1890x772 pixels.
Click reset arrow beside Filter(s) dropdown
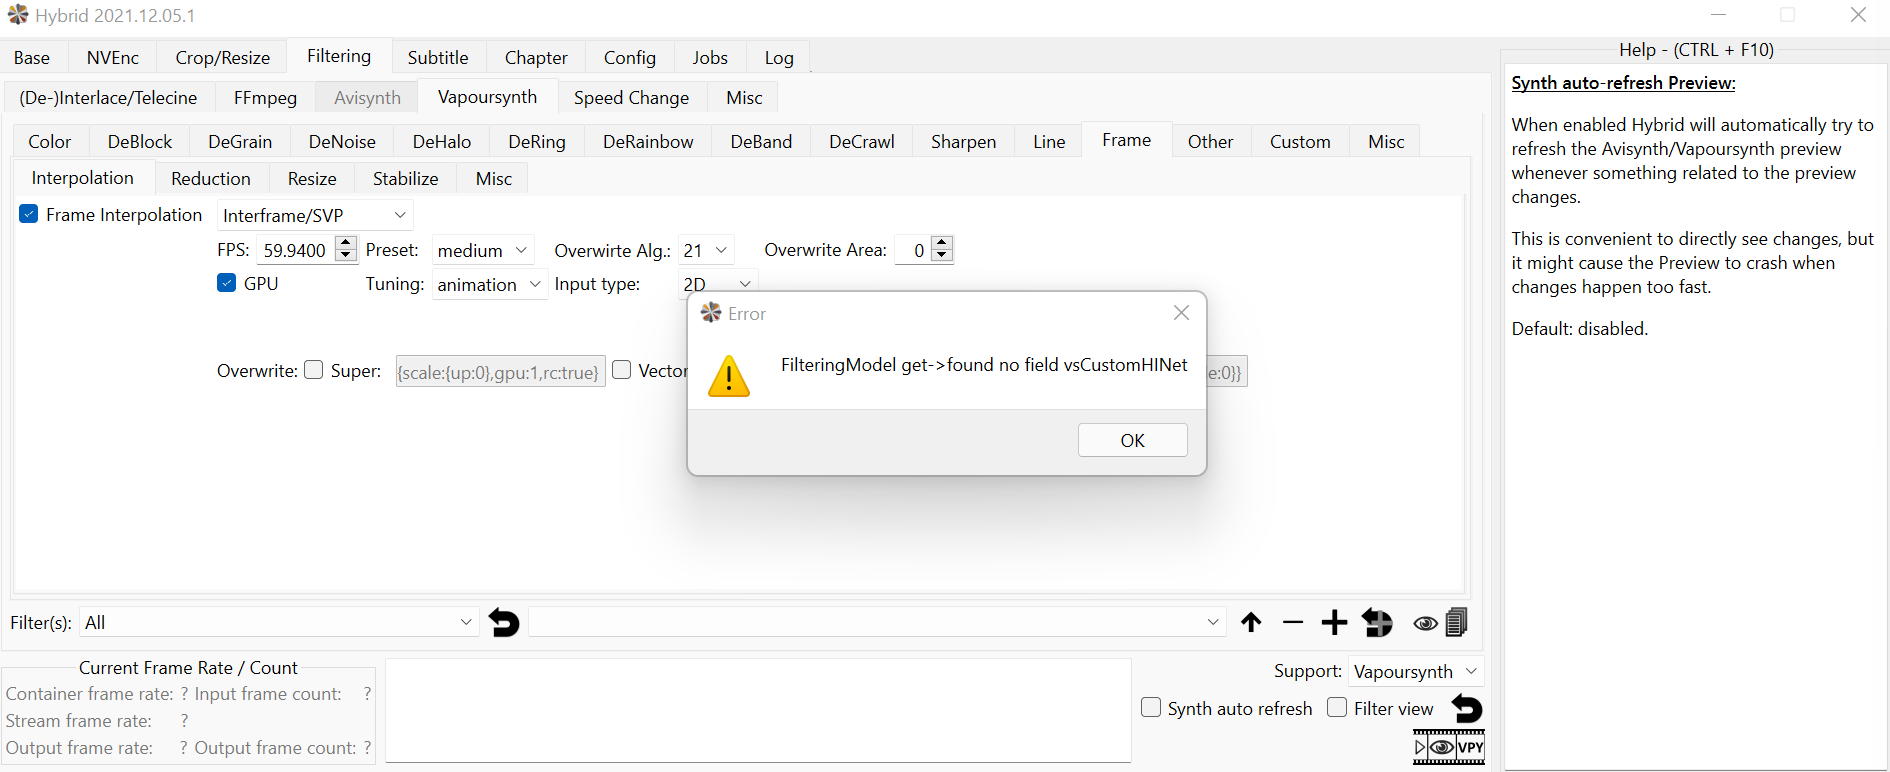(x=504, y=623)
